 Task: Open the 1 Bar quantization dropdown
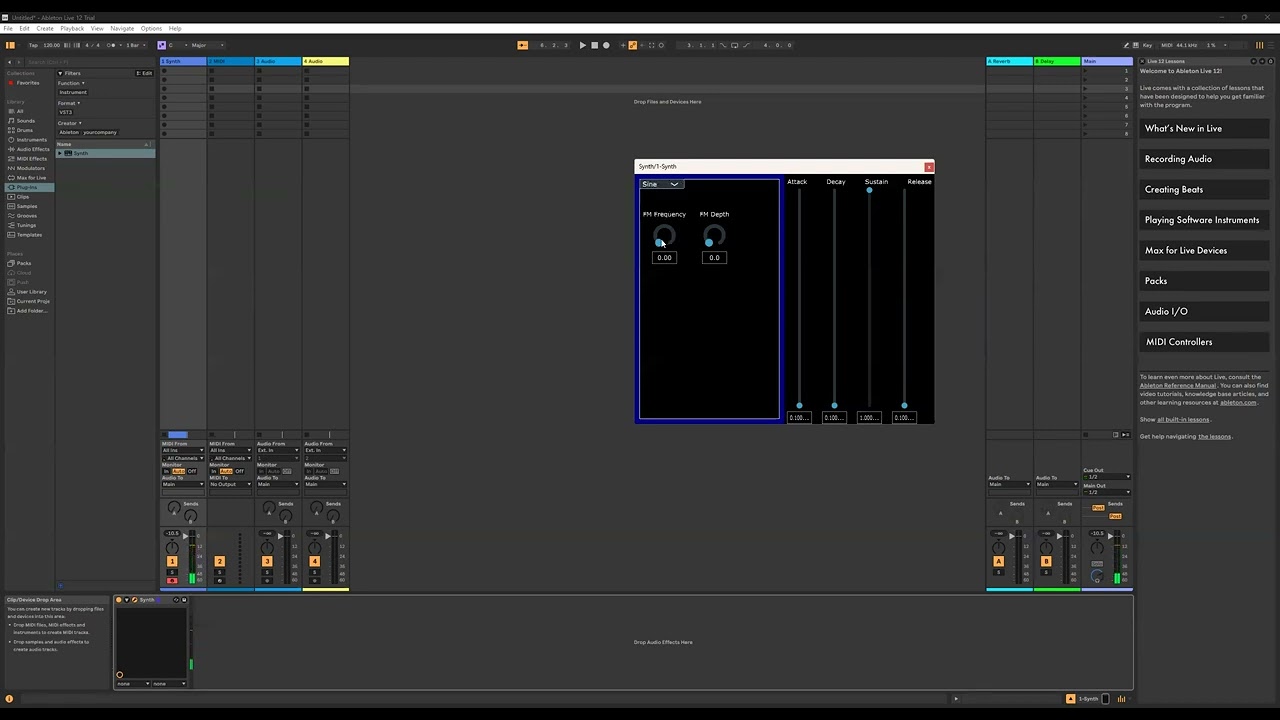click(134, 45)
